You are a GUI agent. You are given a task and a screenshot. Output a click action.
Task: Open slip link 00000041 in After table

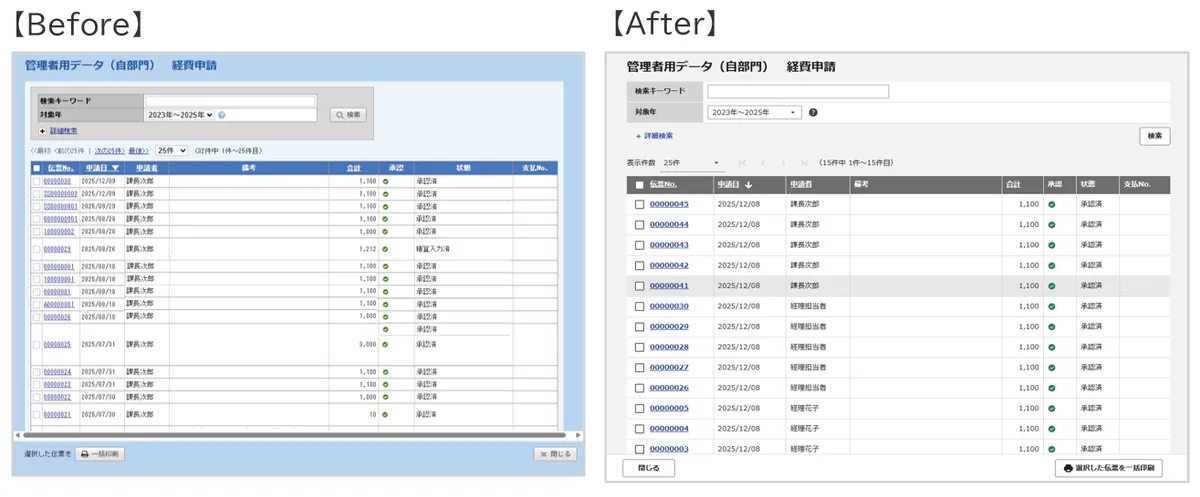tap(669, 286)
